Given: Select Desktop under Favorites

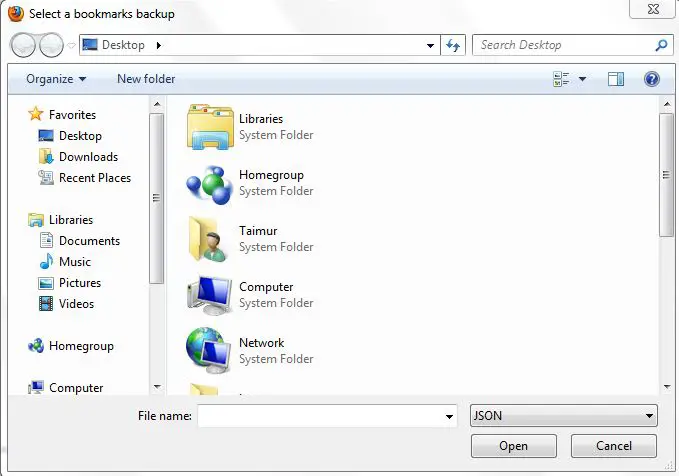Looking at the screenshot, I should [x=80, y=136].
